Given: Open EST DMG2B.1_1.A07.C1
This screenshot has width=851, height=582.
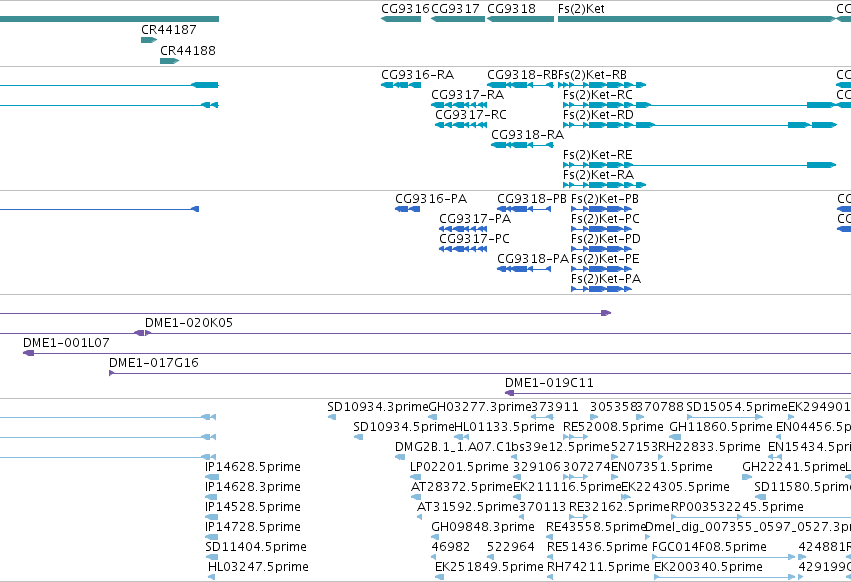Looking at the screenshot, I should pyautogui.click(x=398, y=457).
